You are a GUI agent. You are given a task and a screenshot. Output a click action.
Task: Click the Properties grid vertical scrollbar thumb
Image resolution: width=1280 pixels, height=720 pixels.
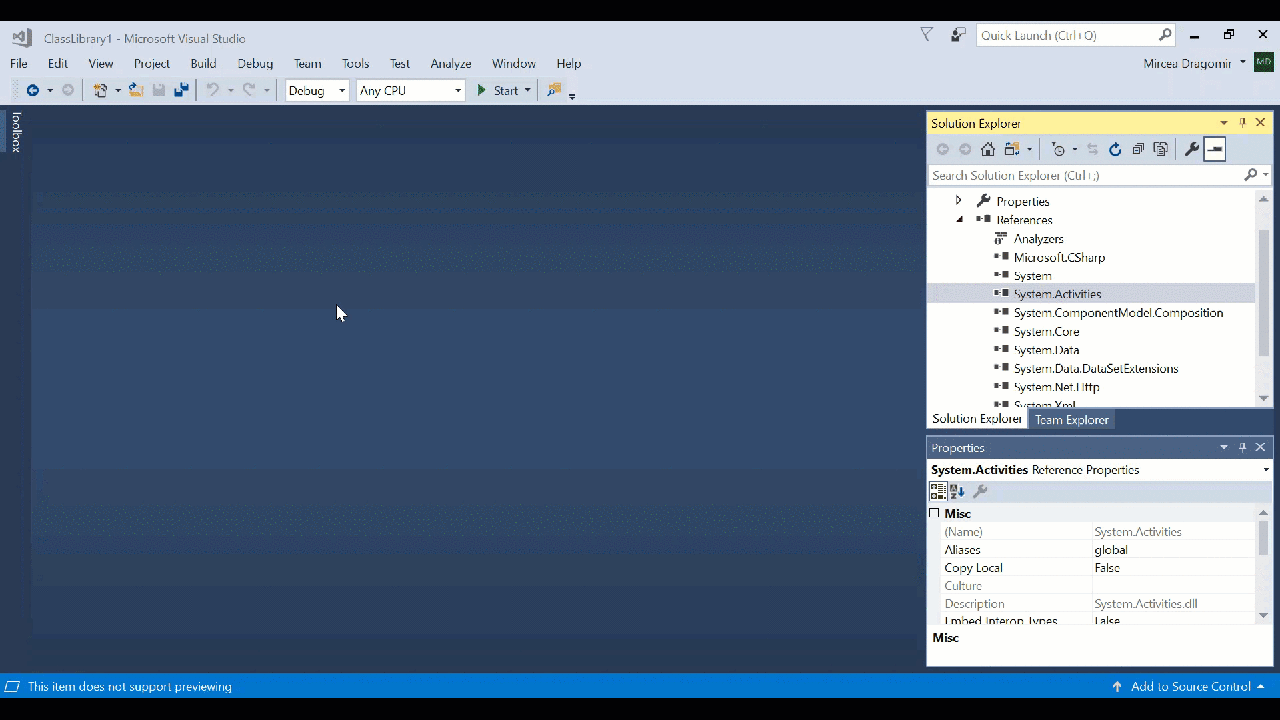click(1264, 538)
